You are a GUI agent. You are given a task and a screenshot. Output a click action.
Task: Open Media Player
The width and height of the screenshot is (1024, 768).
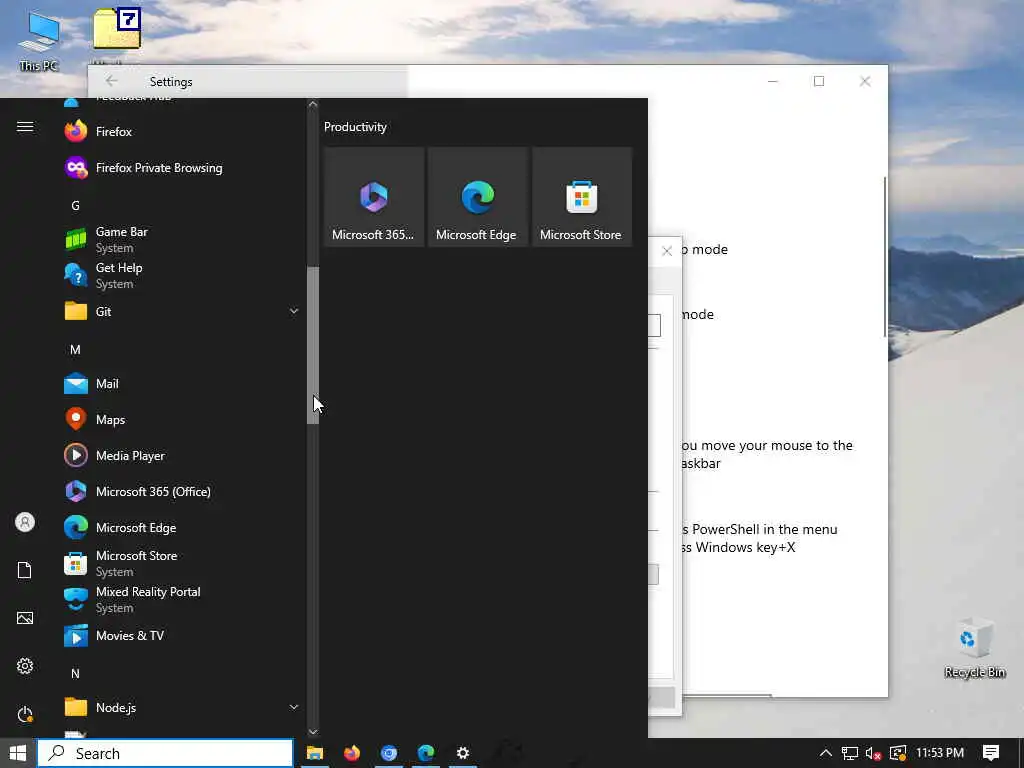(x=183, y=456)
